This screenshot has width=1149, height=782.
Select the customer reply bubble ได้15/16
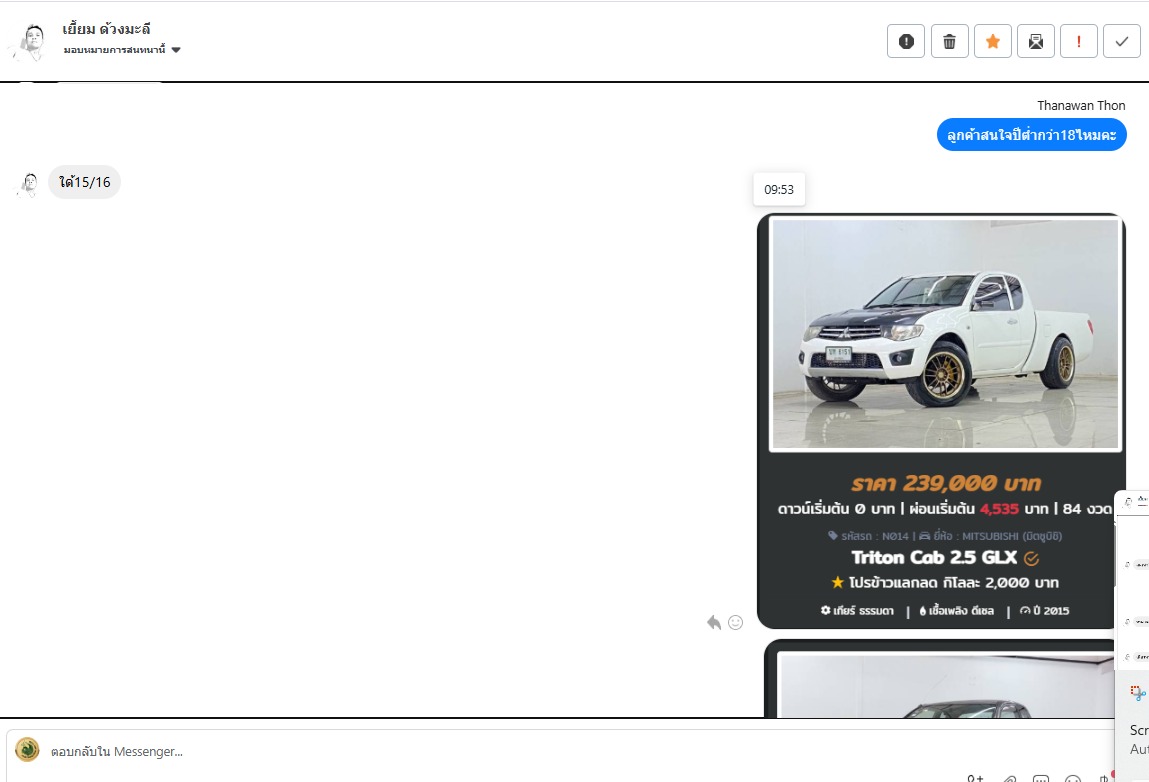pos(84,182)
